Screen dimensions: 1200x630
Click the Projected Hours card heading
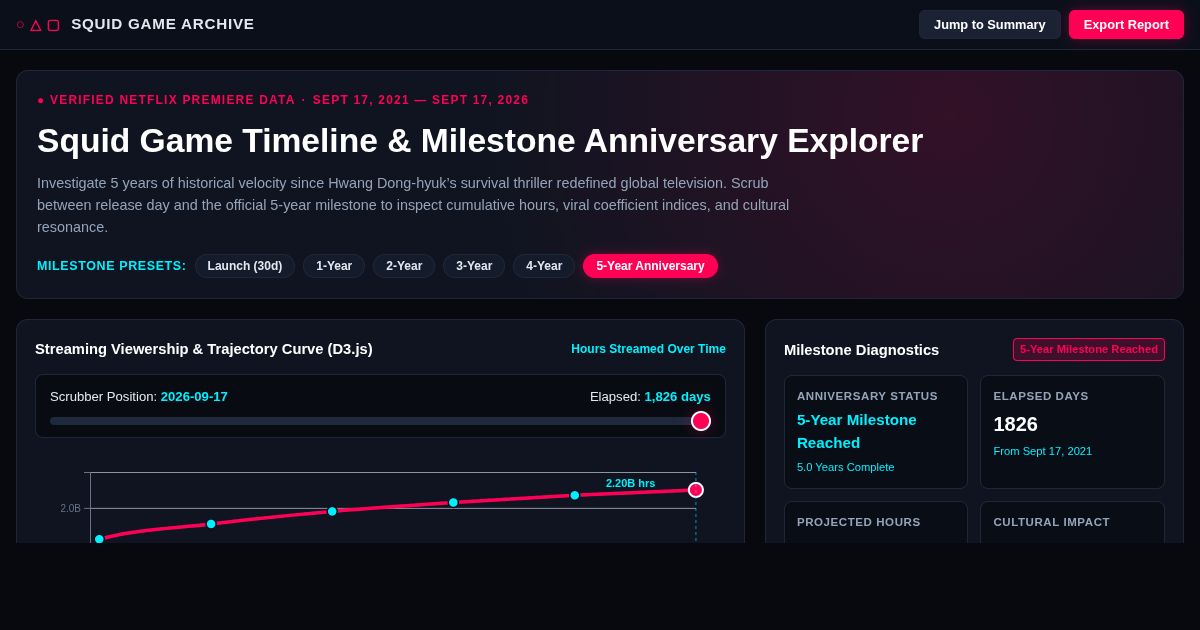(859, 522)
